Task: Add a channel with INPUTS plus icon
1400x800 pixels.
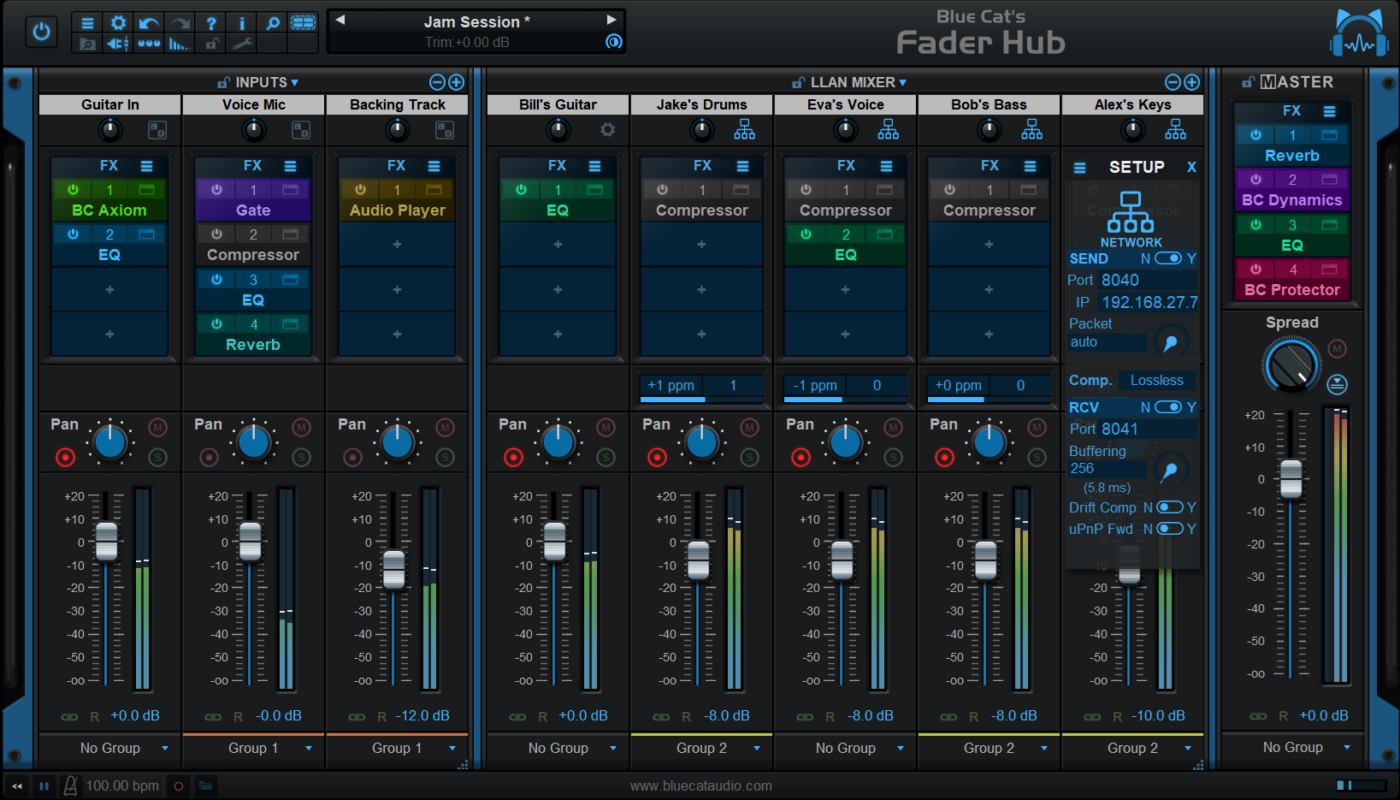Action: point(456,82)
